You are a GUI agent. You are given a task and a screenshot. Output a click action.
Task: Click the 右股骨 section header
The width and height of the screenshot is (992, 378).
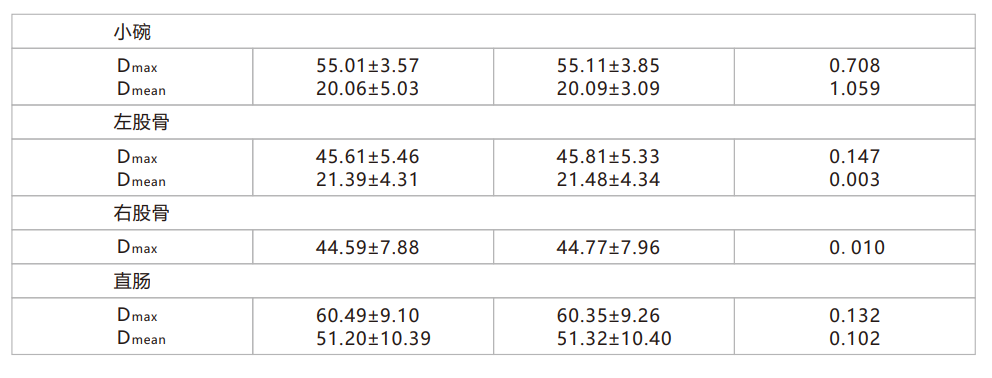(141, 213)
